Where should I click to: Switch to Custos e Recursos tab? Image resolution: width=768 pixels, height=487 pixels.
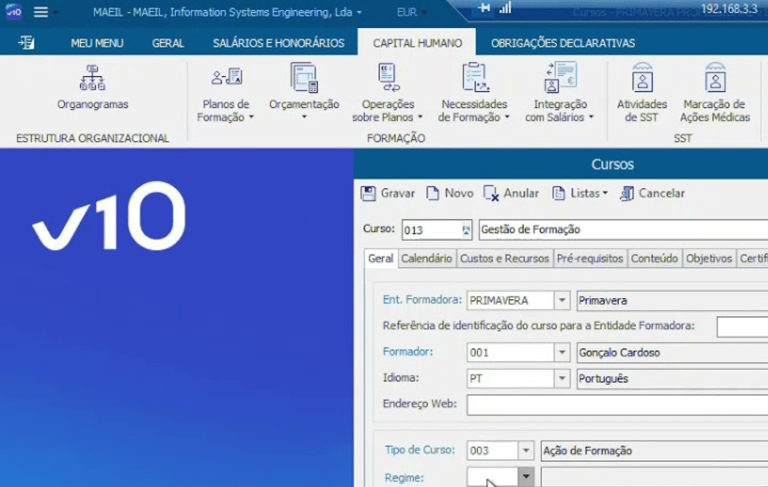(x=504, y=258)
